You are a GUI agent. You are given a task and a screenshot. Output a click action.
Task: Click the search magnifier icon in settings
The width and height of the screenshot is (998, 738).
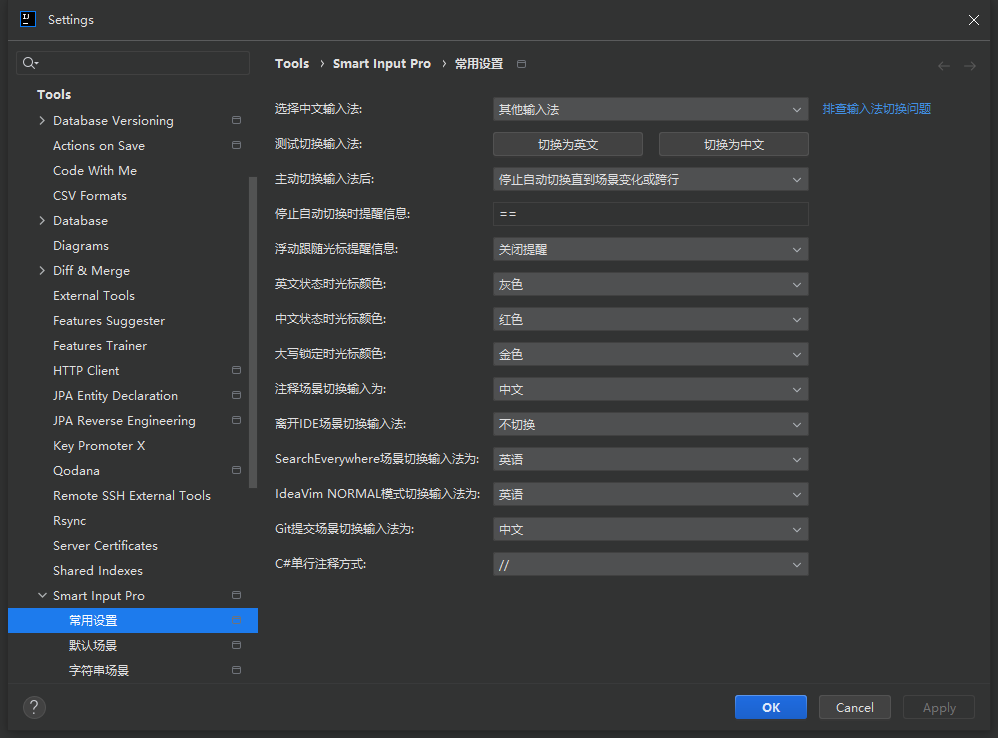coord(30,62)
